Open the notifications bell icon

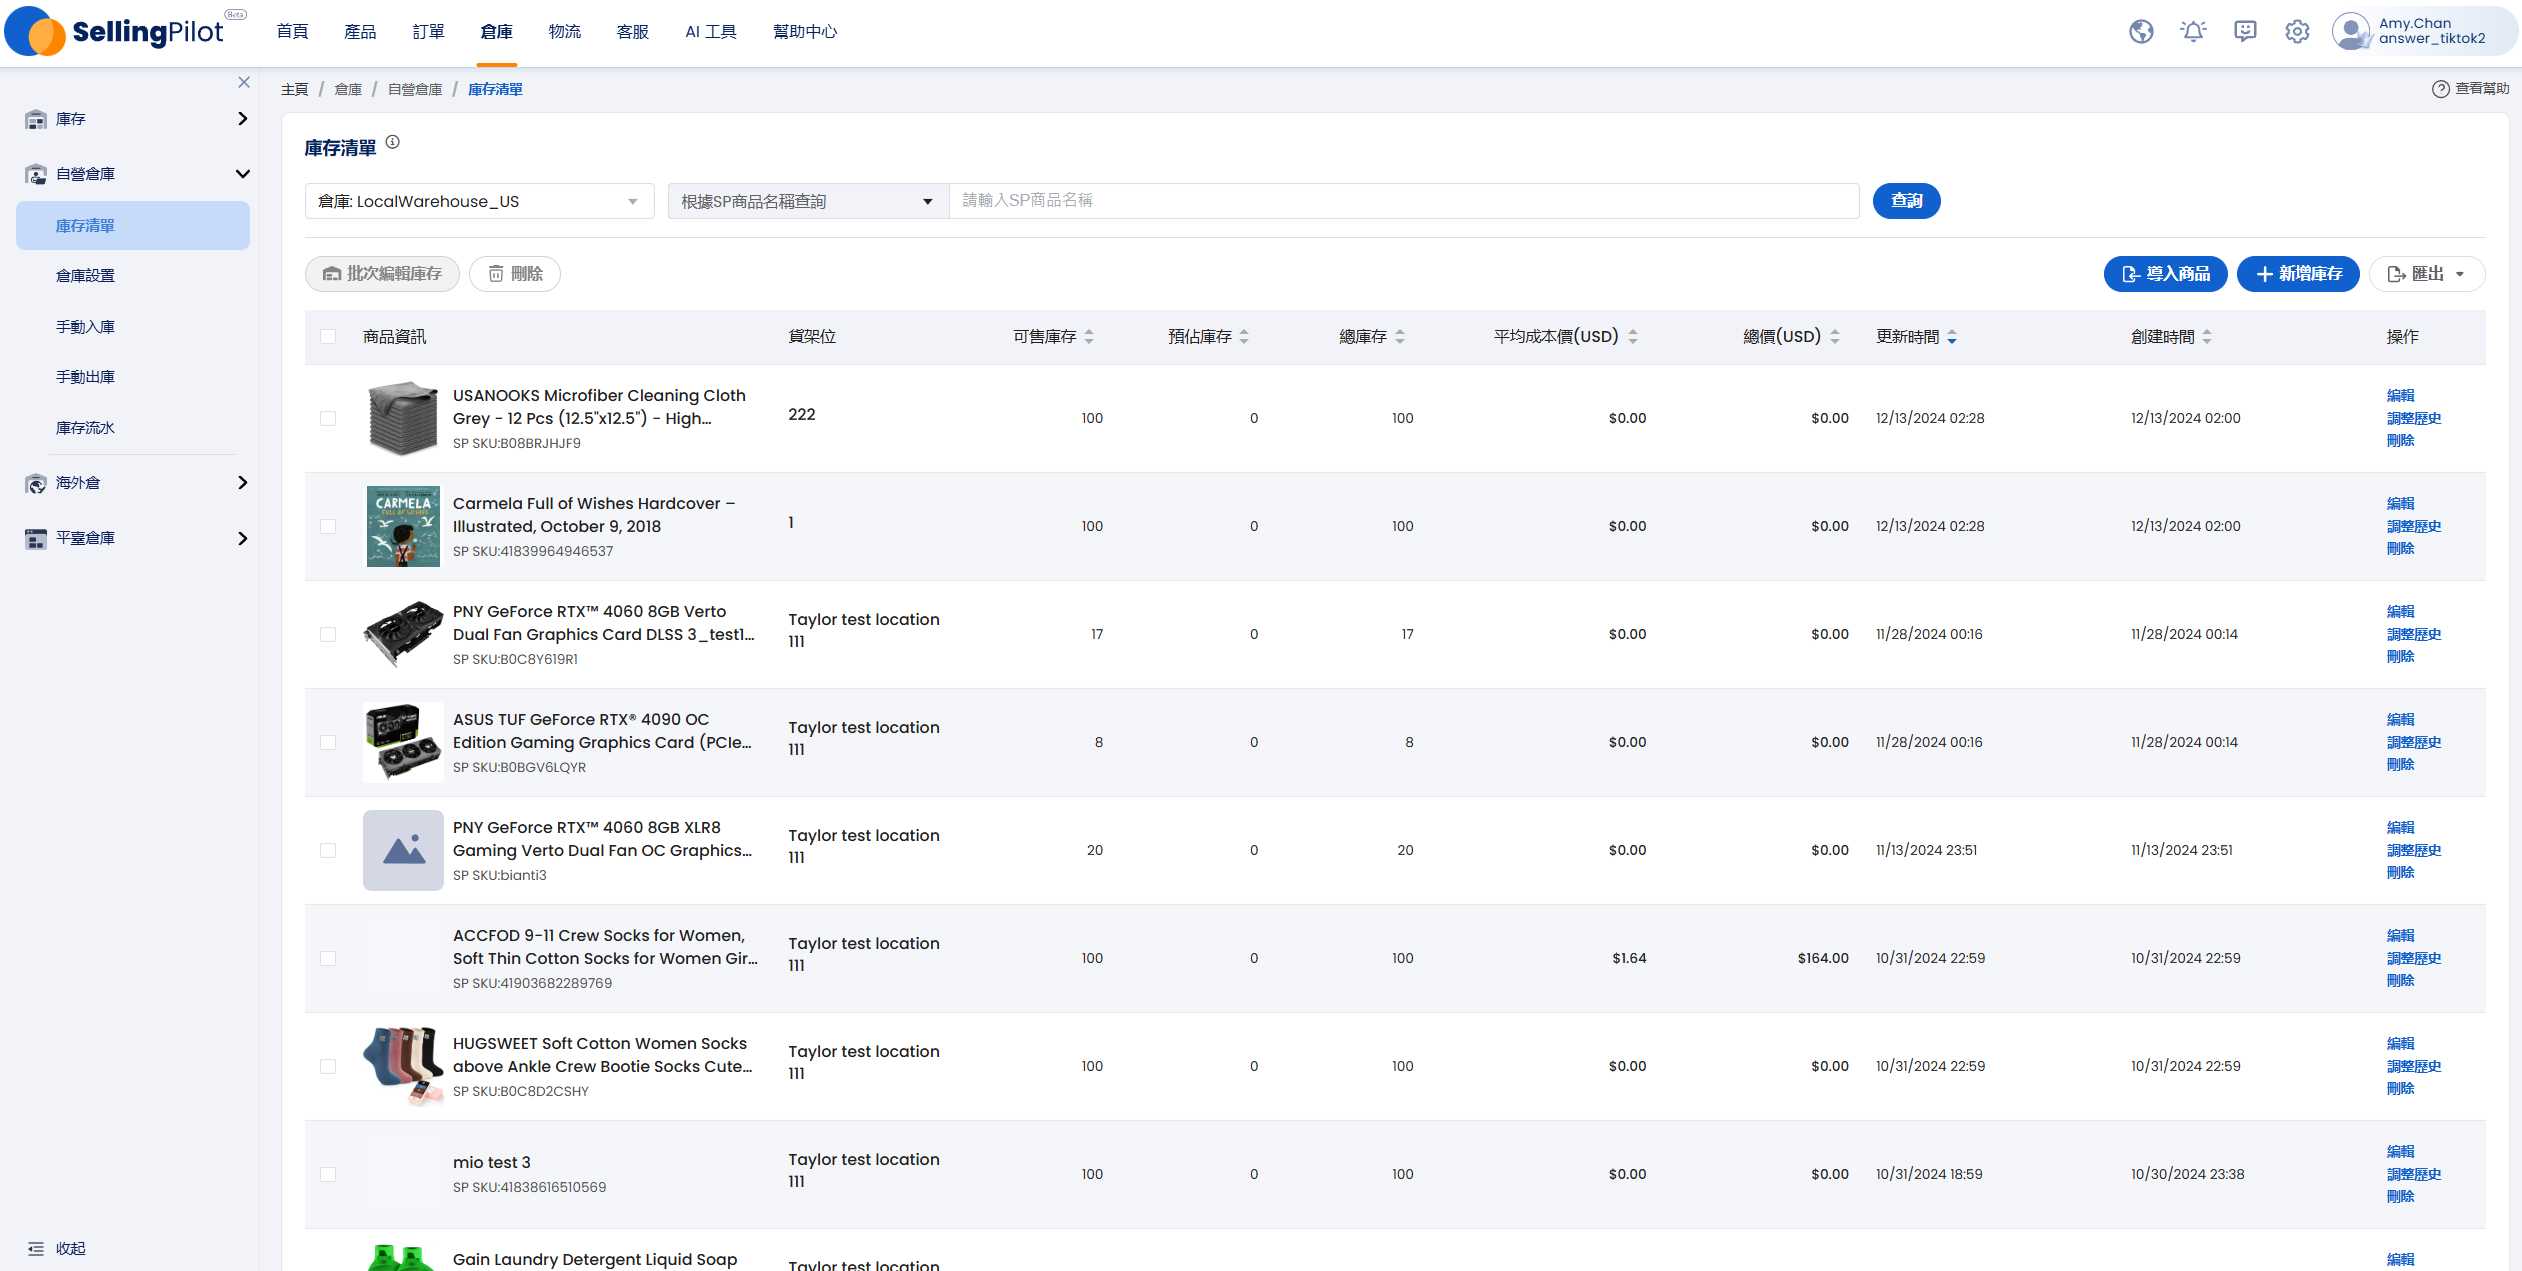point(2193,32)
